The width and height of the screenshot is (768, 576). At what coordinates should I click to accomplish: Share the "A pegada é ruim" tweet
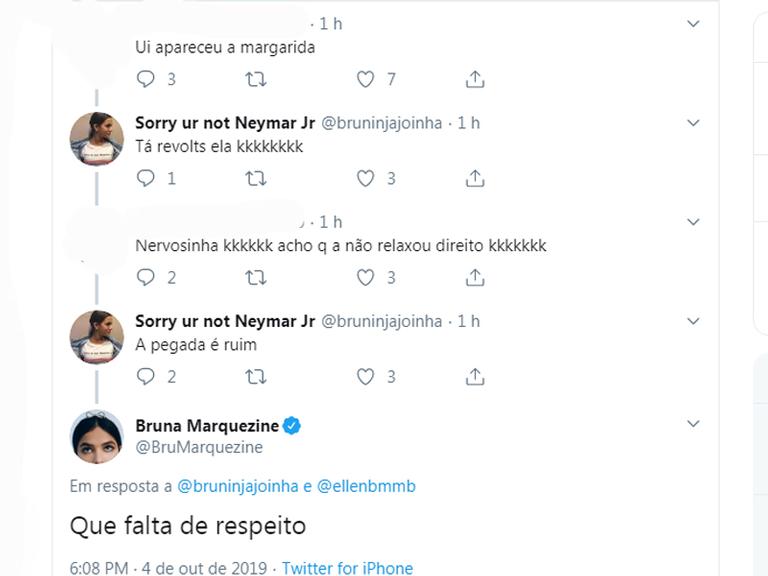pyautogui.click(x=475, y=376)
